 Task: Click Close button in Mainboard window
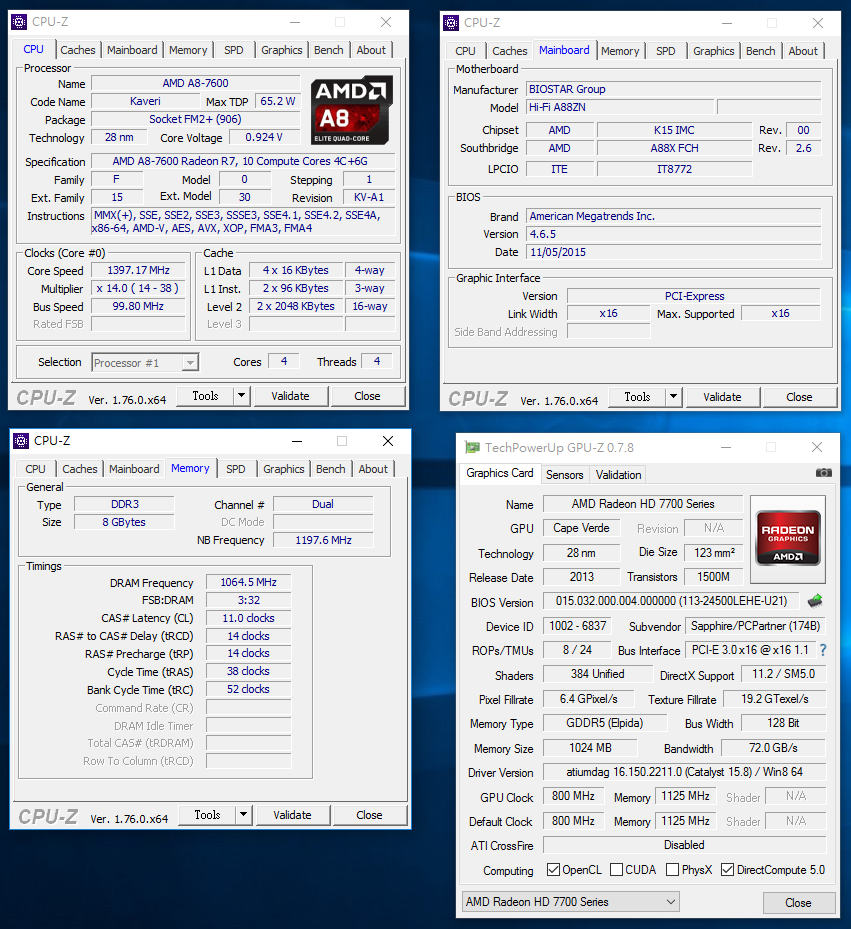point(799,397)
